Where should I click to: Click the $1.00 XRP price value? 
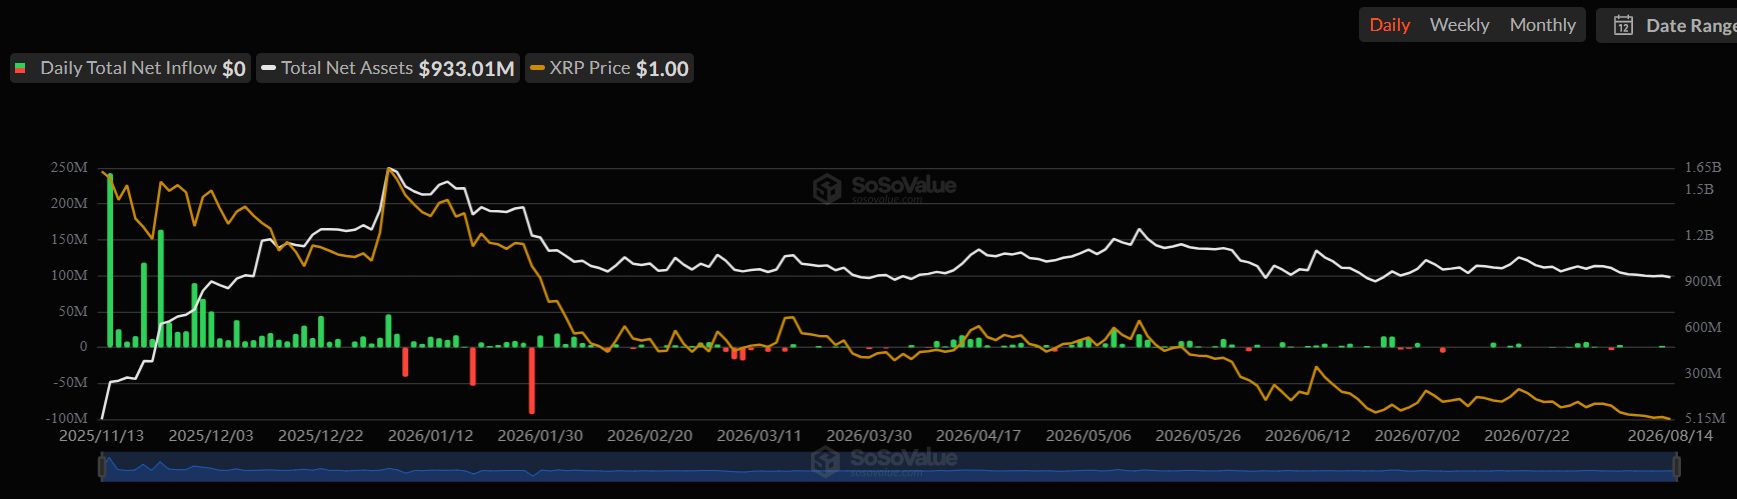click(662, 69)
